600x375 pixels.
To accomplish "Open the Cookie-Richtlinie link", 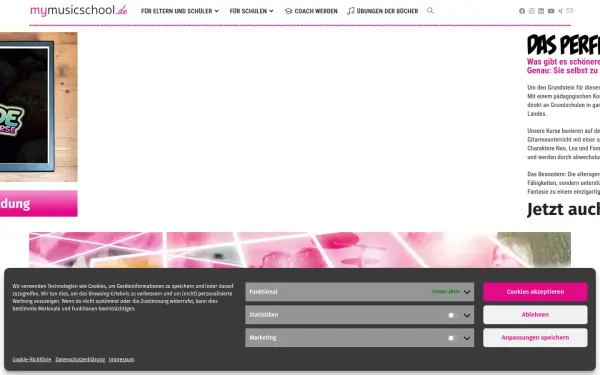I will pyautogui.click(x=32, y=359).
